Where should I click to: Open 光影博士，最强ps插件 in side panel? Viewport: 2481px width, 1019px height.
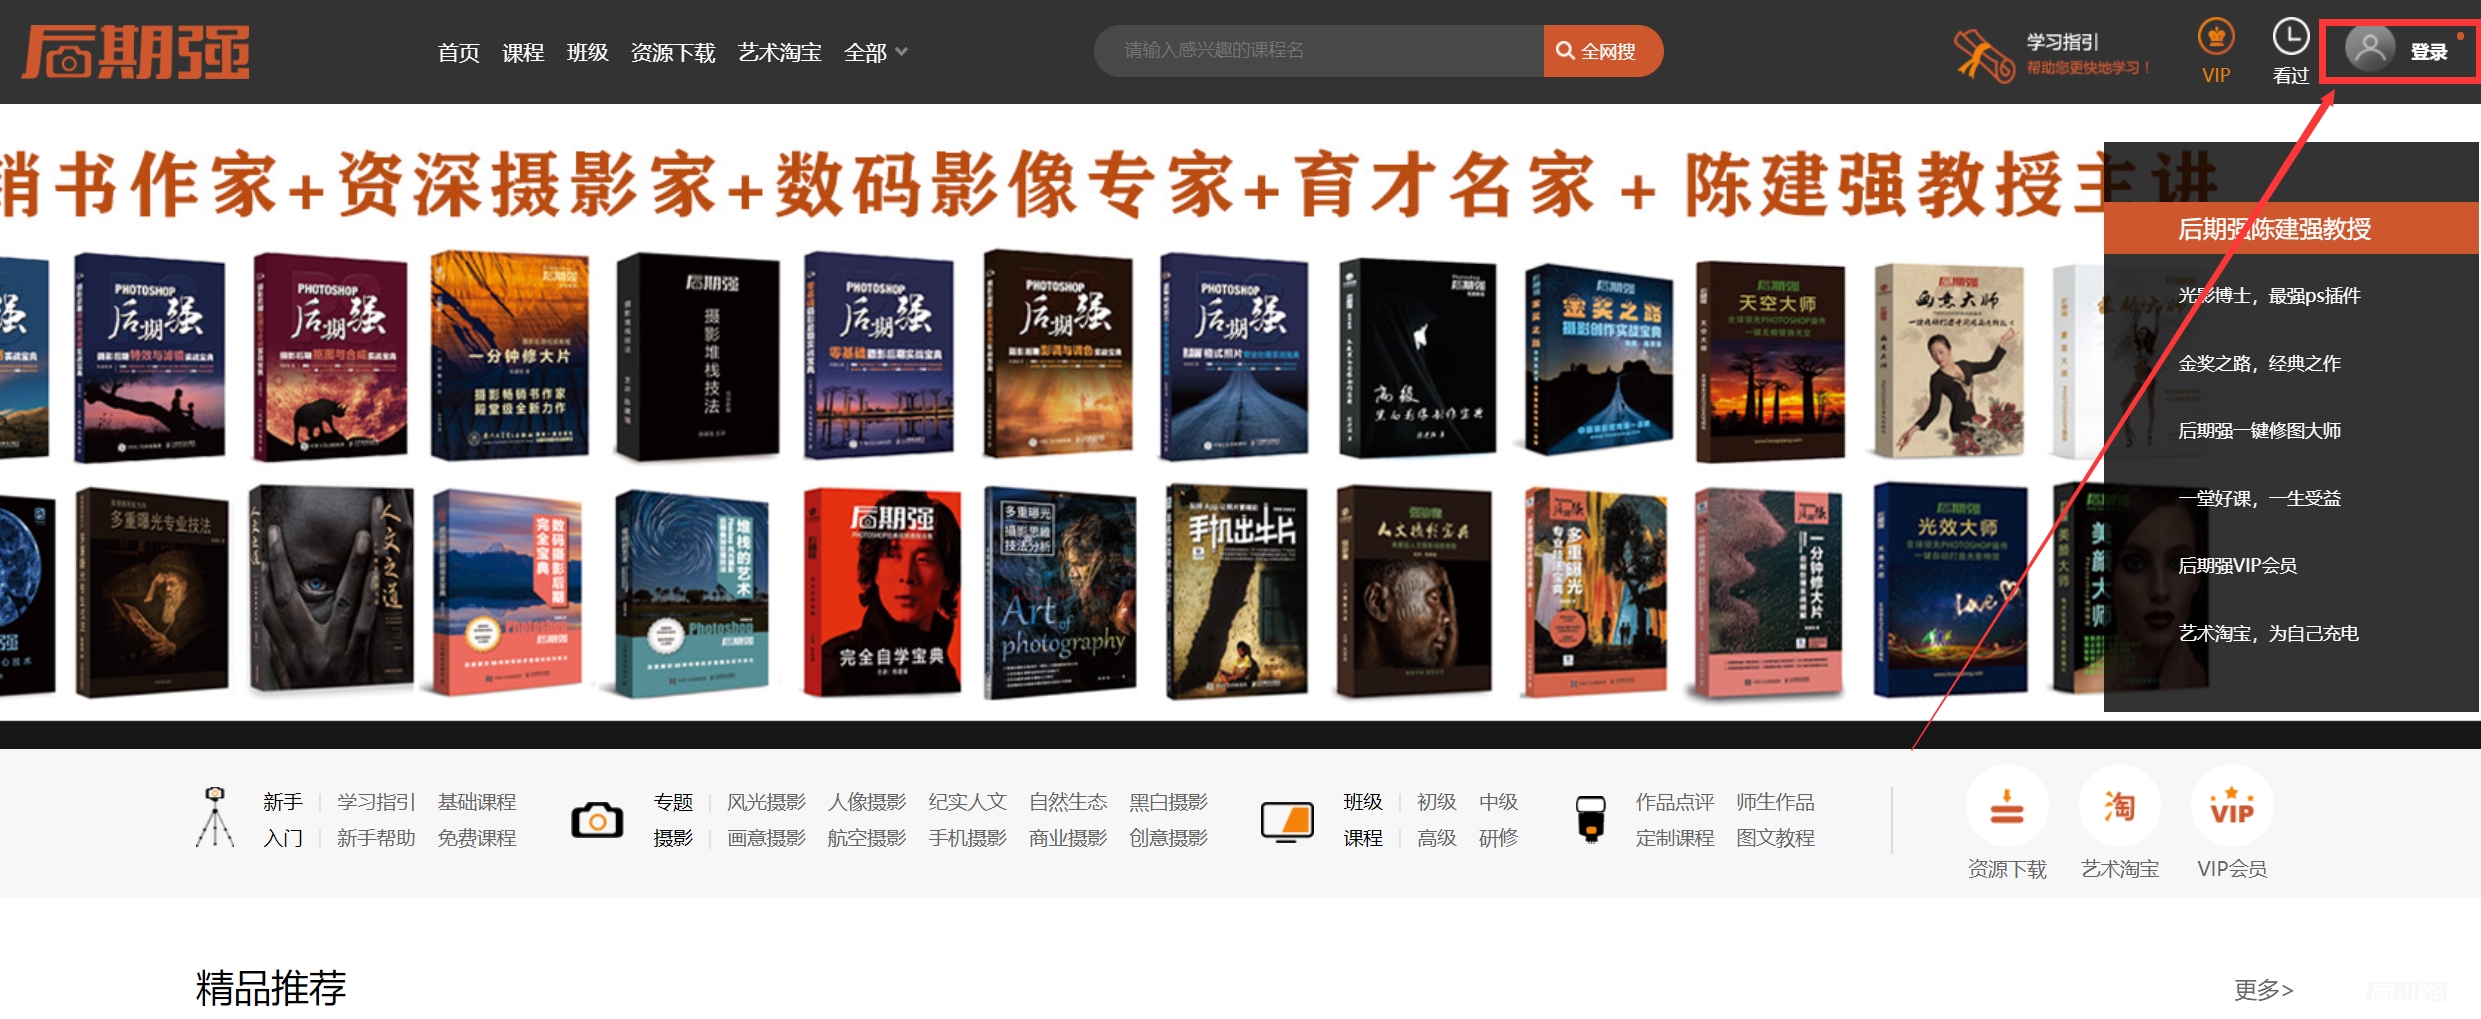pyautogui.click(x=2269, y=295)
